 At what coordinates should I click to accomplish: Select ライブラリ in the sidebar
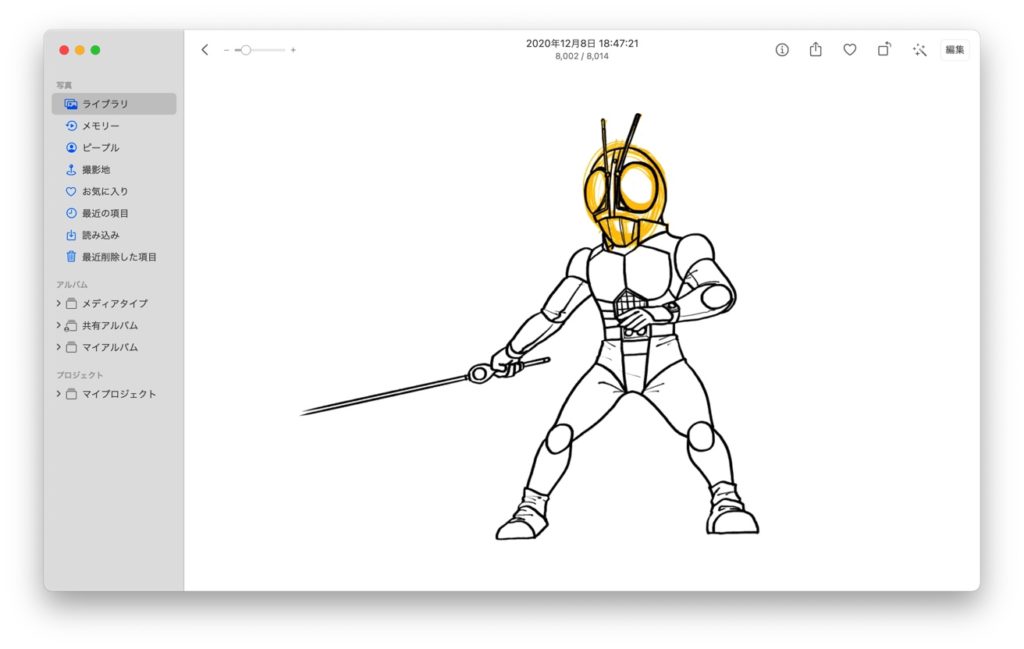114,104
